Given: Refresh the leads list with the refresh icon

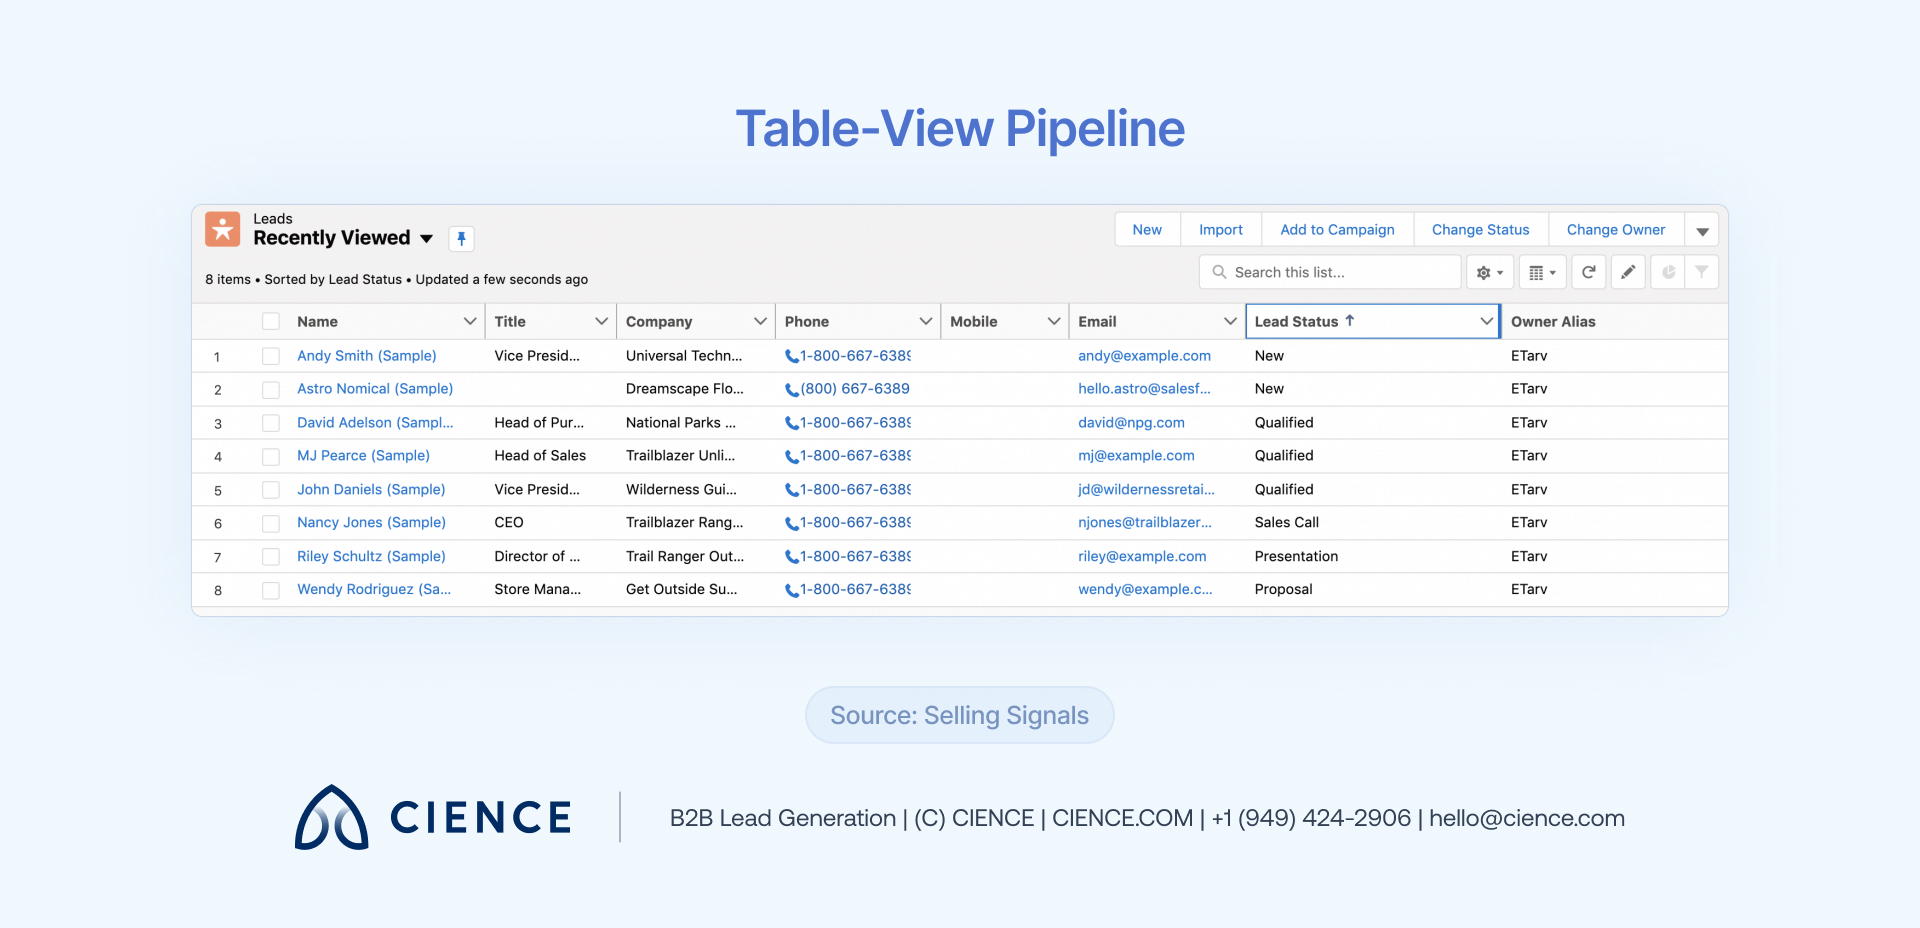Looking at the screenshot, I should coord(1588,272).
